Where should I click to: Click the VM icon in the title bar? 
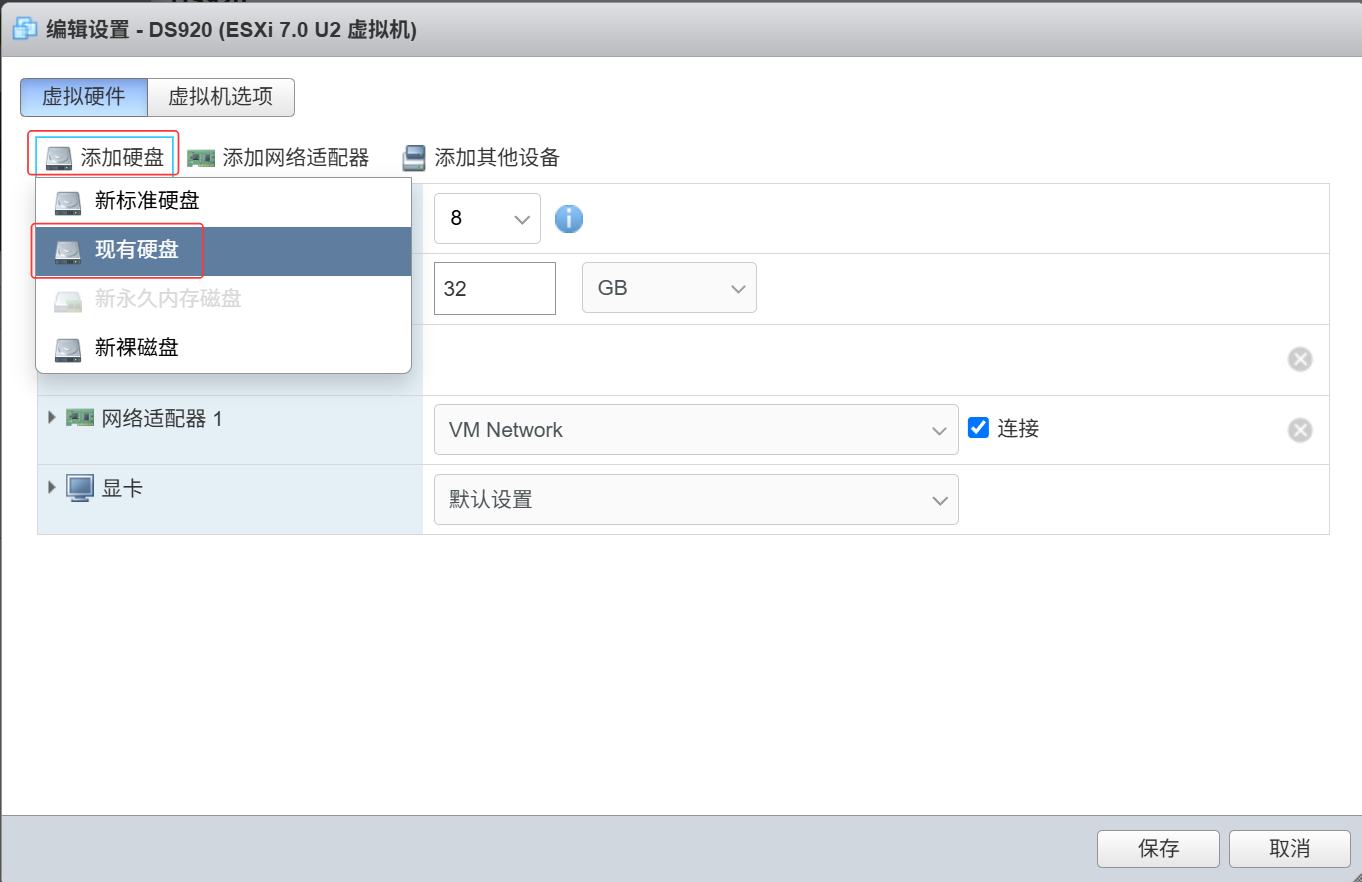pyautogui.click(x=23, y=29)
